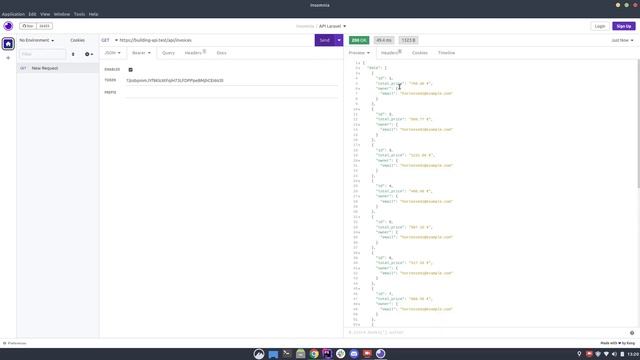Click the response filter input field

(x=486, y=333)
